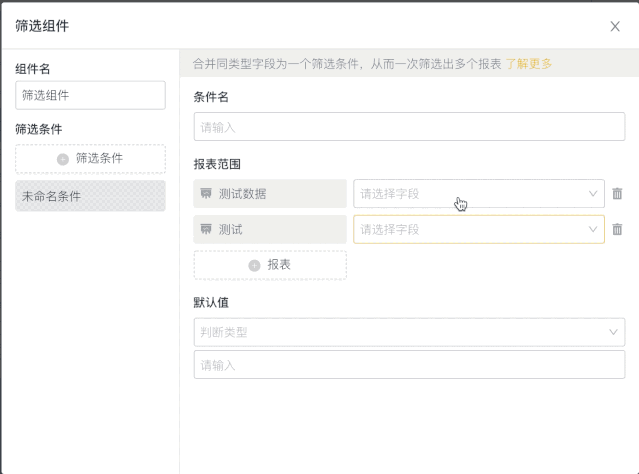Open highlighted 请选择字段 dropdown for 测试
Image resolution: width=639 pixels, height=474 pixels.
tap(479, 229)
